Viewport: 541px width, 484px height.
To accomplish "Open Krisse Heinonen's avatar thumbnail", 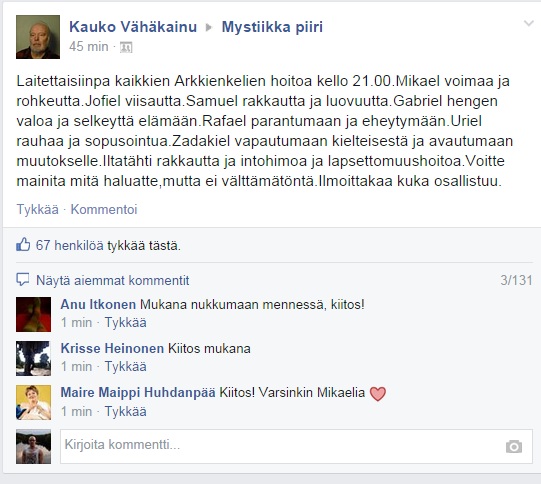I will 33,358.
